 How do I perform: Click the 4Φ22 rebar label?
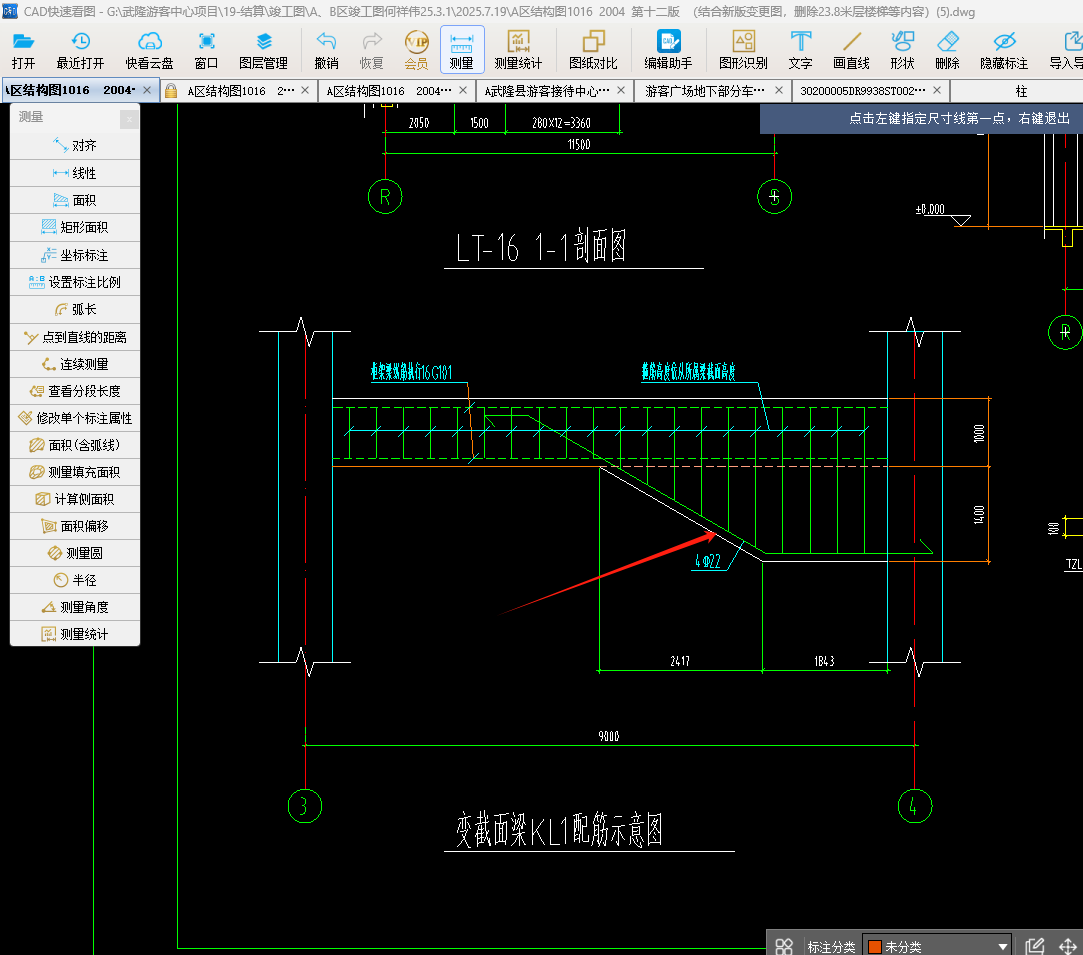click(x=708, y=561)
